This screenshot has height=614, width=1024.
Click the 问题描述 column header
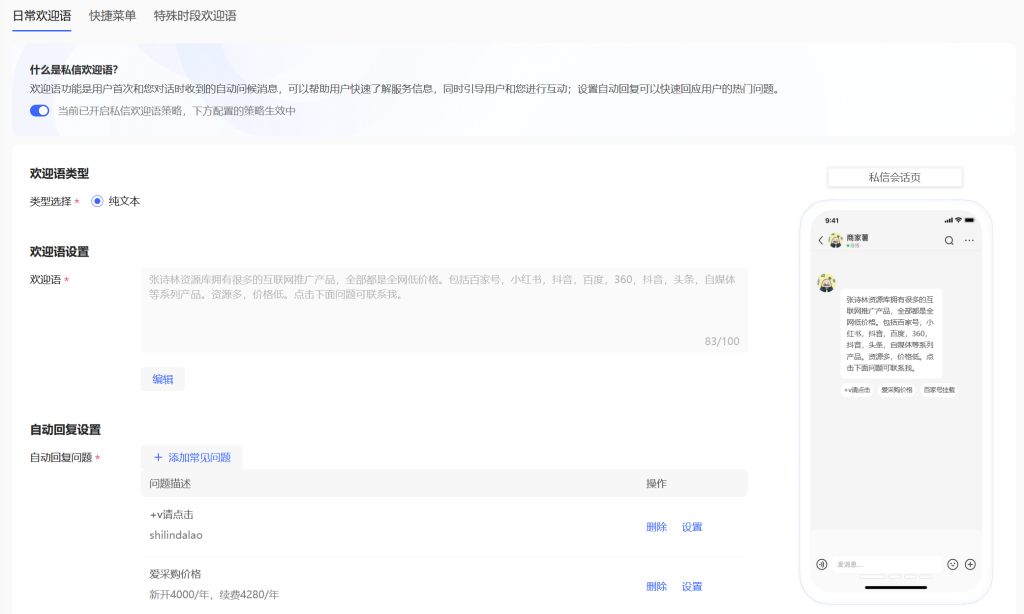[170, 483]
